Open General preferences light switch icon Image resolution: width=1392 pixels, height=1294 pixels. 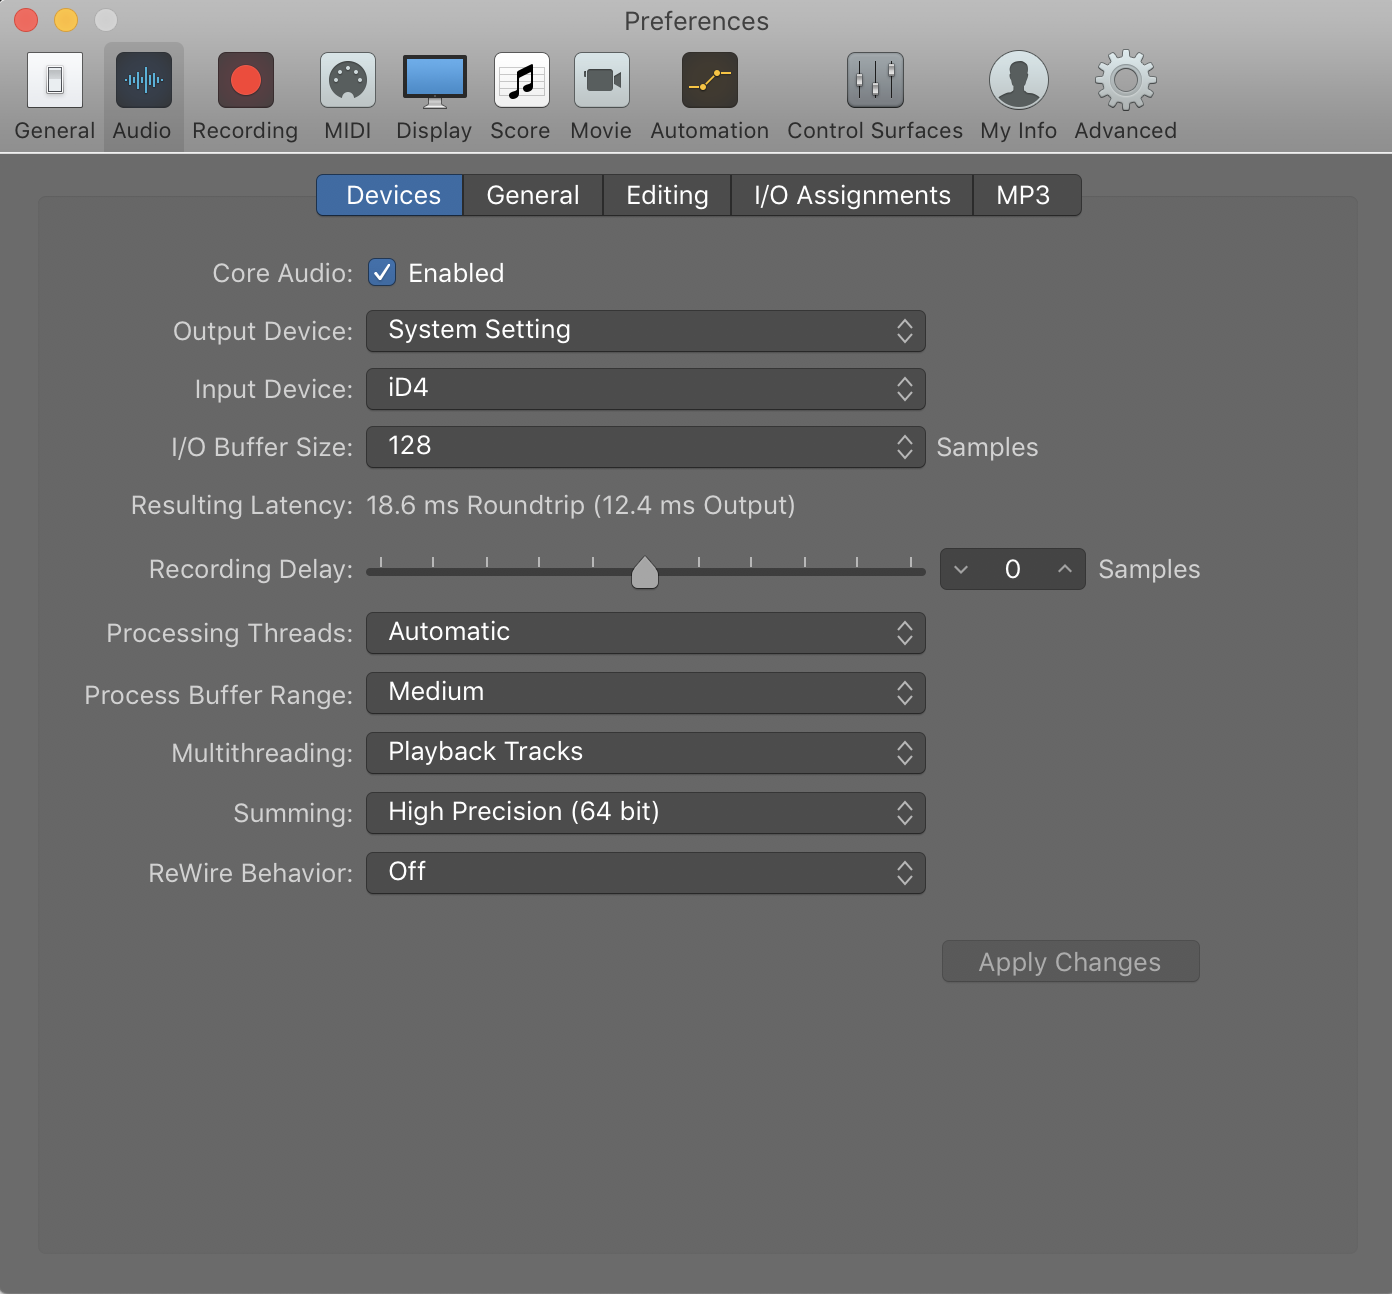click(55, 80)
